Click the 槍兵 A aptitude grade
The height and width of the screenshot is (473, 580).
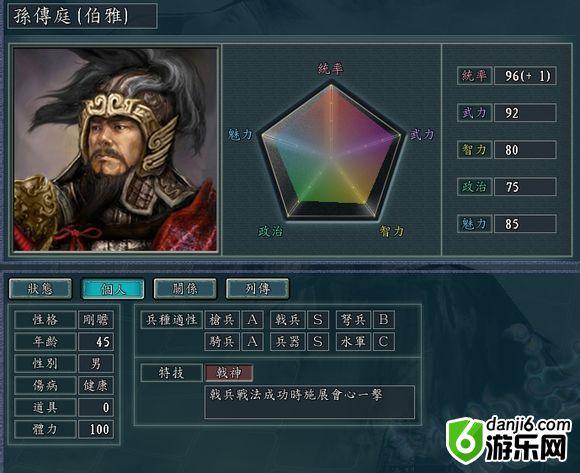tap(252, 320)
